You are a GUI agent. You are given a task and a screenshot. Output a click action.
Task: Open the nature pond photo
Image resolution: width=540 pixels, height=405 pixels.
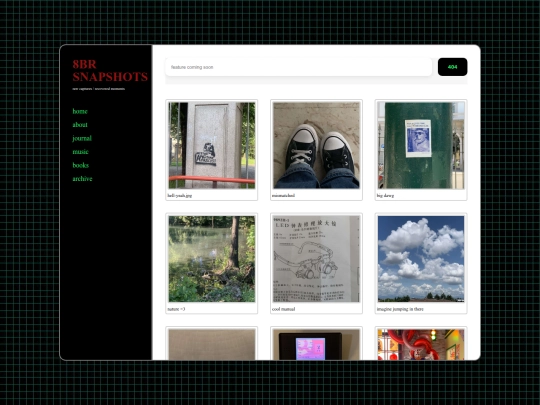(212, 259)
